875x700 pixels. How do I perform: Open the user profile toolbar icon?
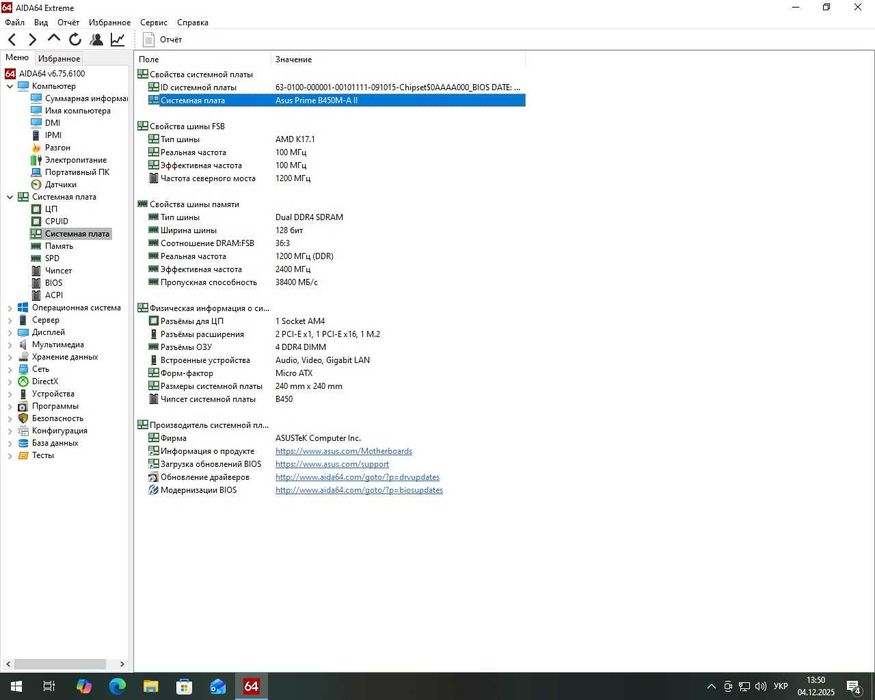pos(96,40)
